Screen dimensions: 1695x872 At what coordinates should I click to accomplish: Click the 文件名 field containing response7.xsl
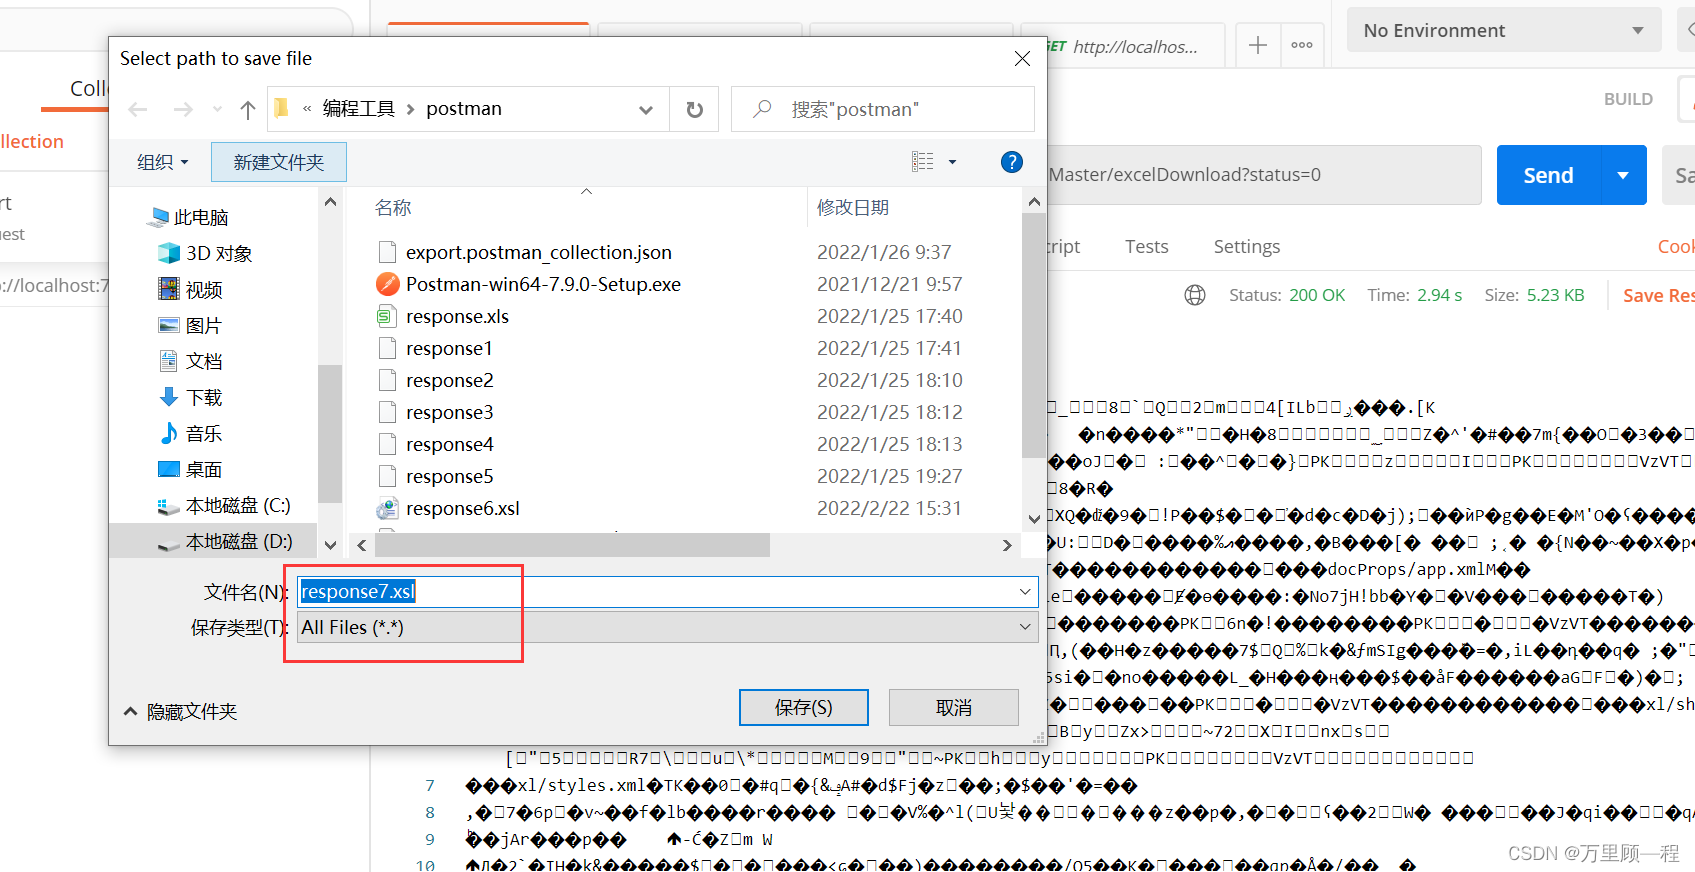(x=667, y=591)
